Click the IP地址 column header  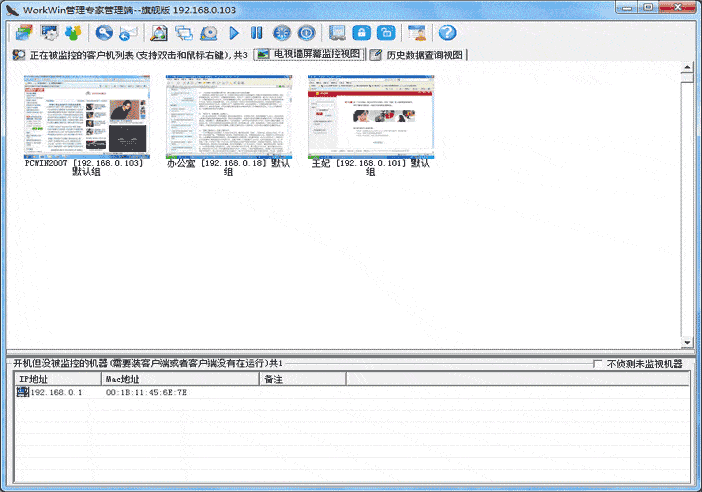(x=57, y=379)
